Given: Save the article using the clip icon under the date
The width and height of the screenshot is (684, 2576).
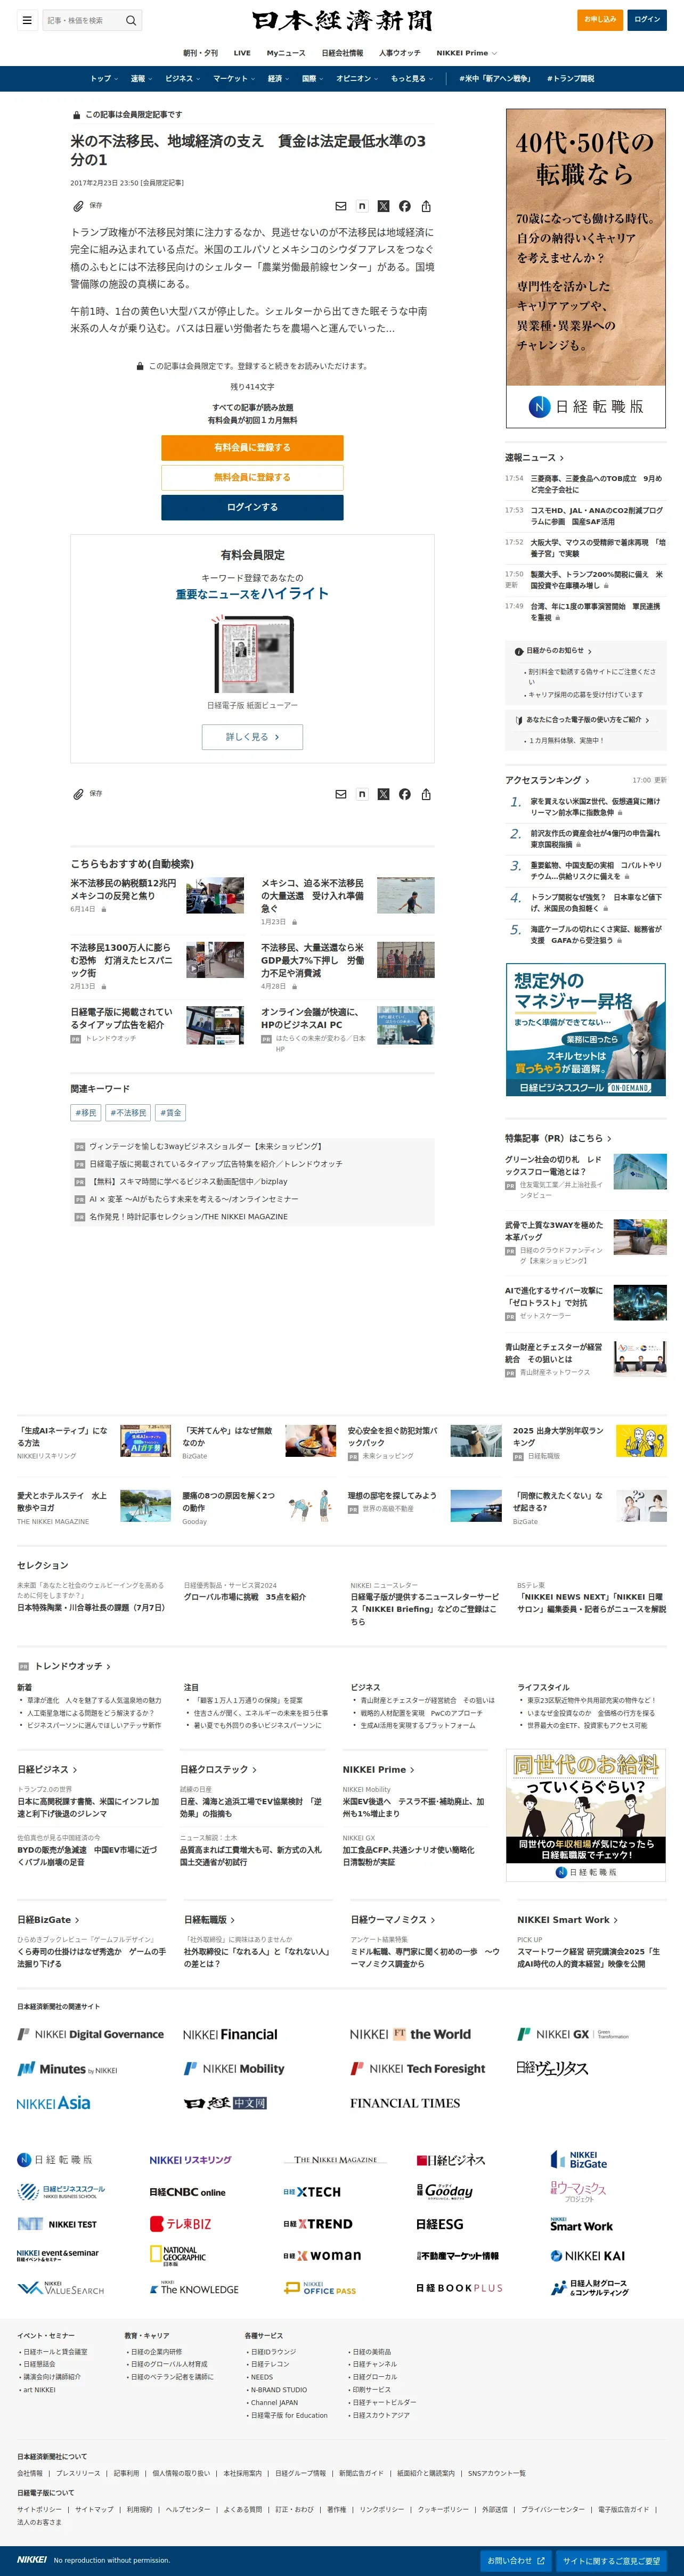Looking at the screenshot, I should click(x=78, y=206).
